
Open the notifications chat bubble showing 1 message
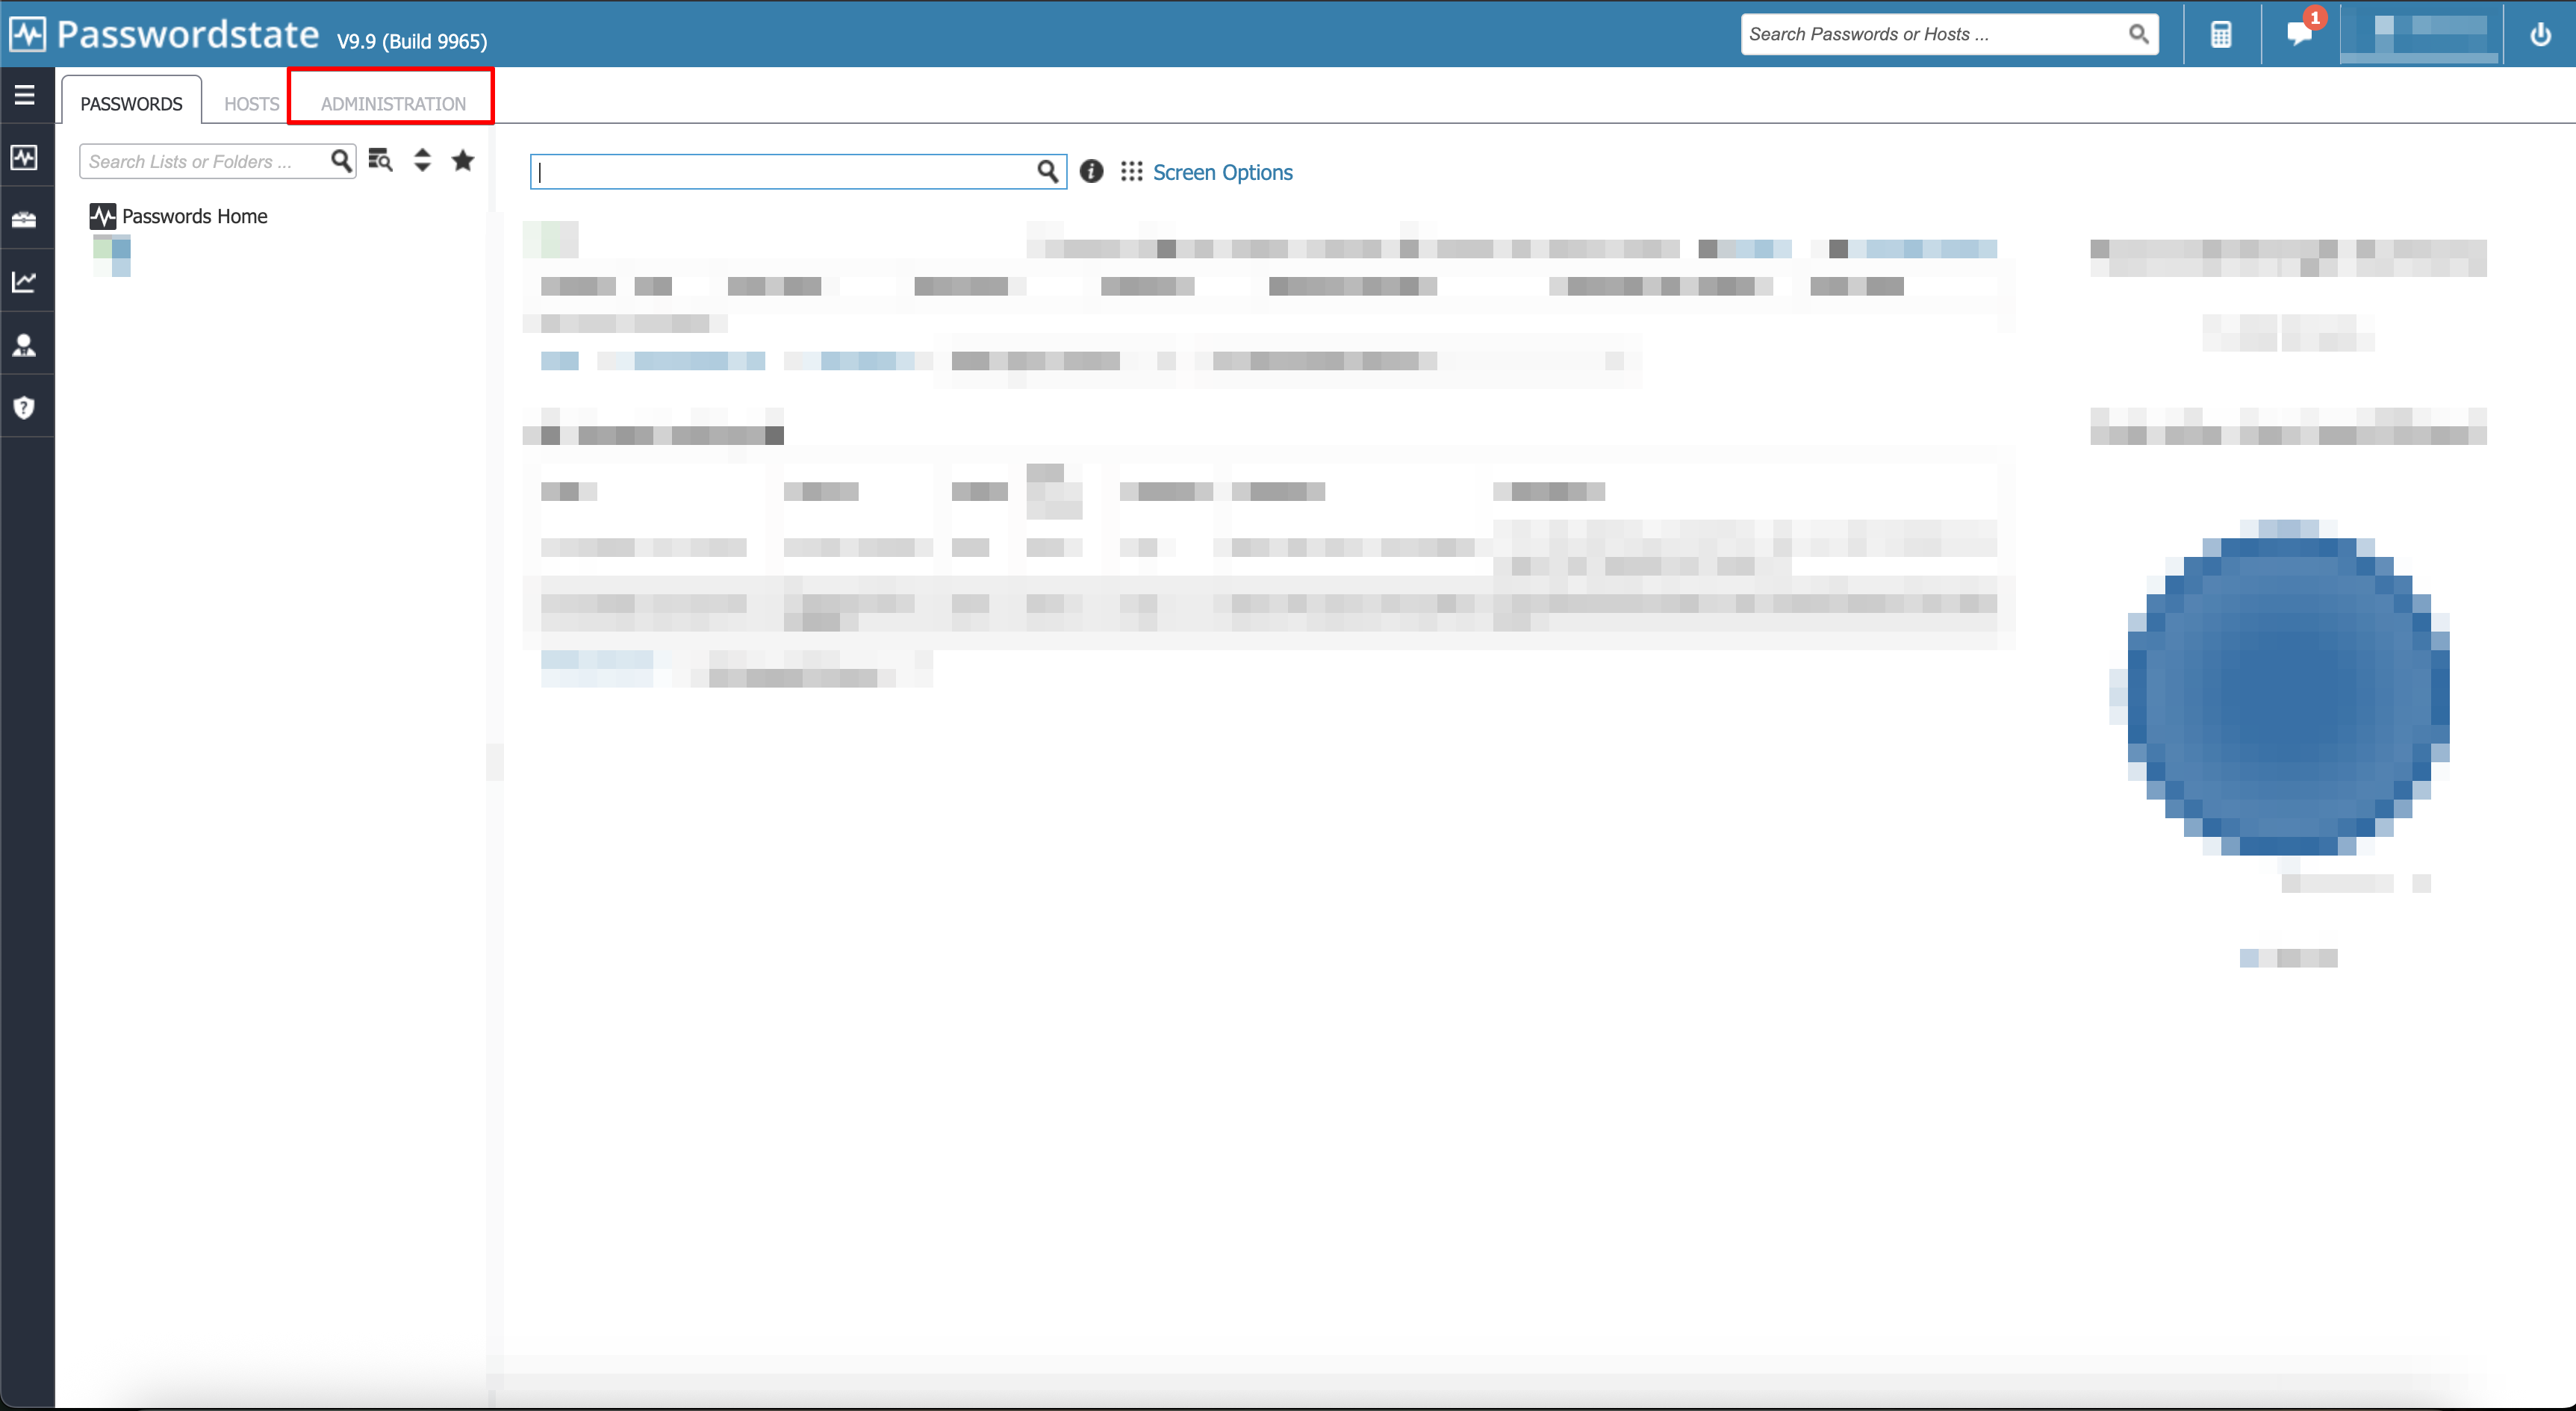click(x=2301, y=36)
